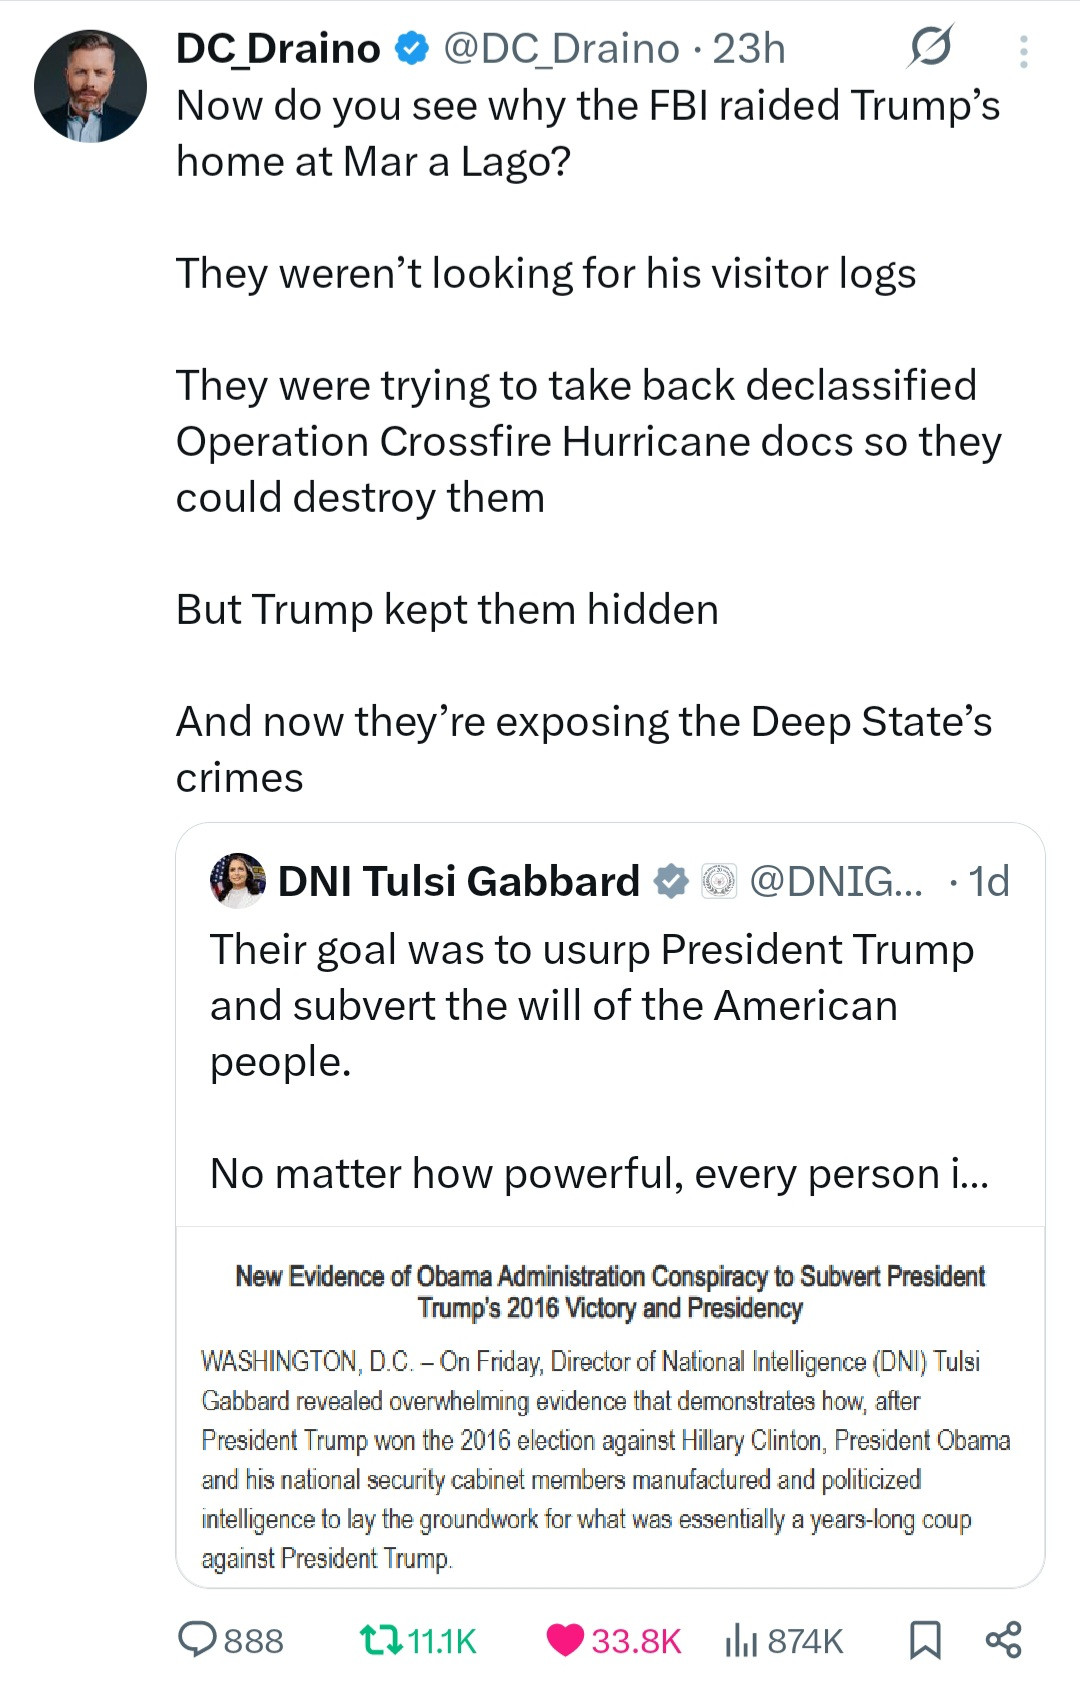Click the government affiliation seal badge
This screenshot has width=1080, height=1683.
(718, 881)
